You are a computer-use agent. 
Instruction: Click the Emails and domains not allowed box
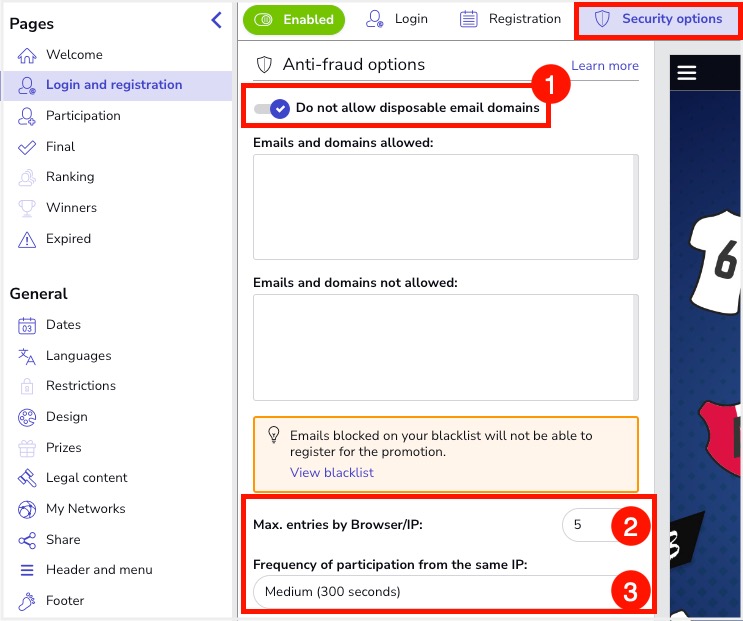click(x=445, y=347)
